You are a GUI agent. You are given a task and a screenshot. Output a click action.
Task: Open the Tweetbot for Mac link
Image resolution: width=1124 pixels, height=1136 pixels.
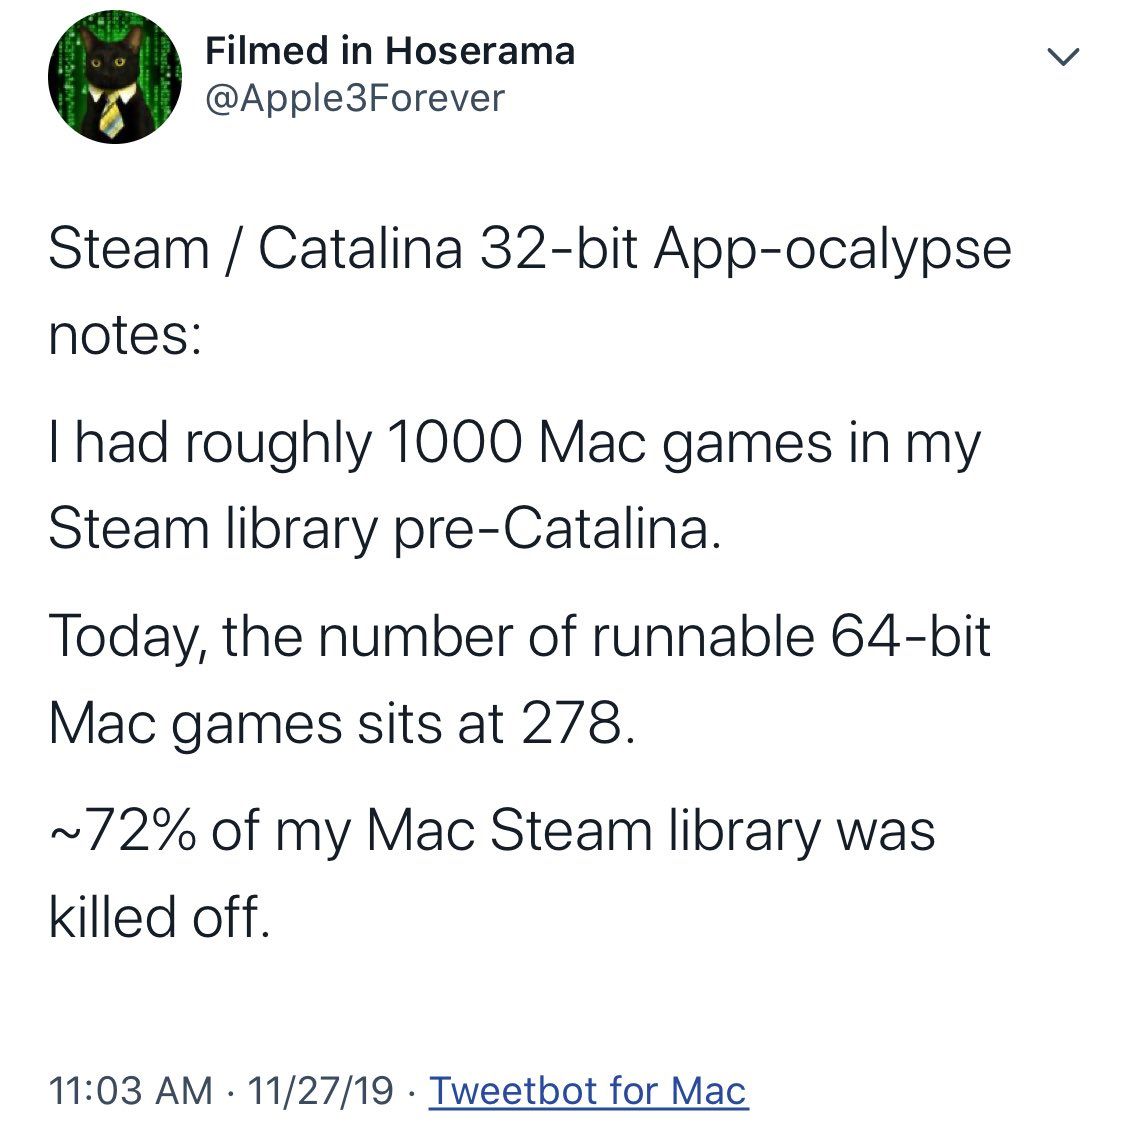(588, 1089)
